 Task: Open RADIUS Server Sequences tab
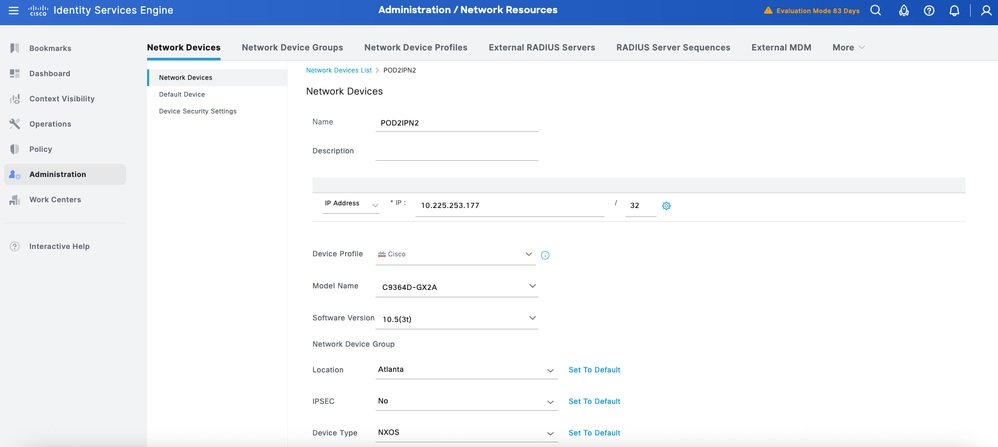tap(673, 47)
